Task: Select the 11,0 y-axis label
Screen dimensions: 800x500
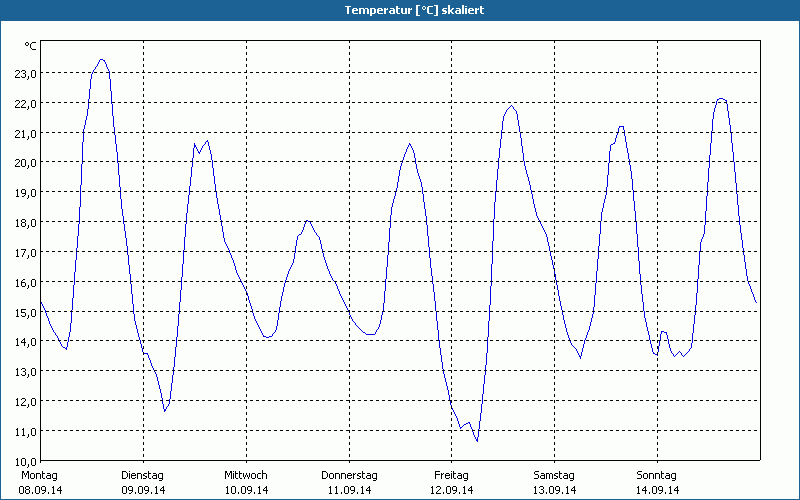Action: pyautogui.click(x=25, y=432)
